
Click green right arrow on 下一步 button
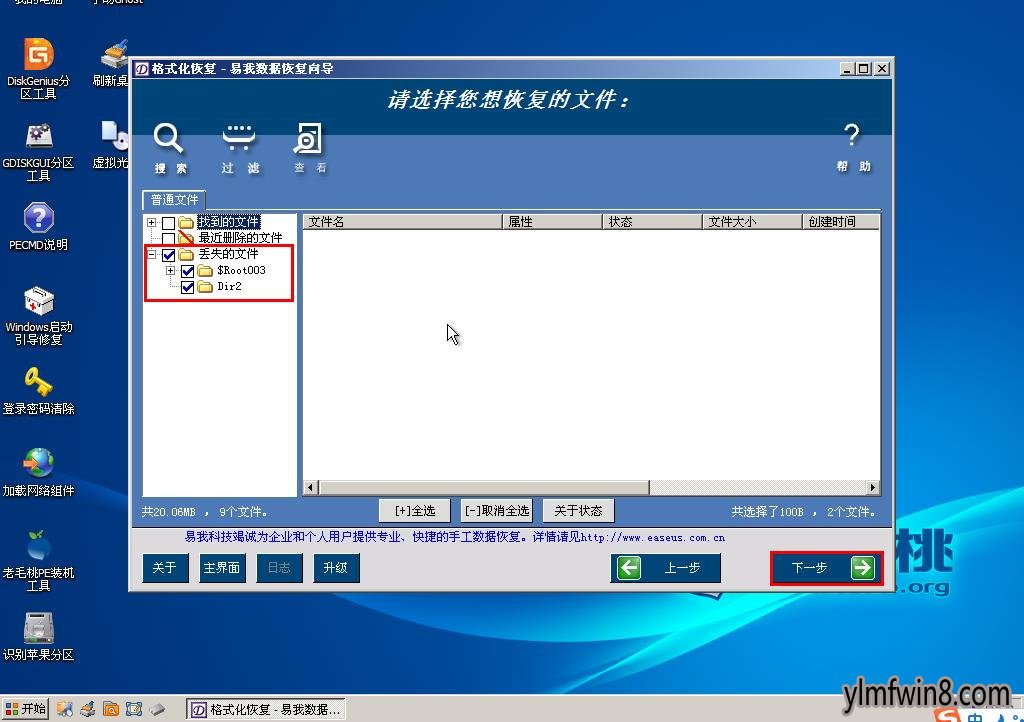click(863, 568)
